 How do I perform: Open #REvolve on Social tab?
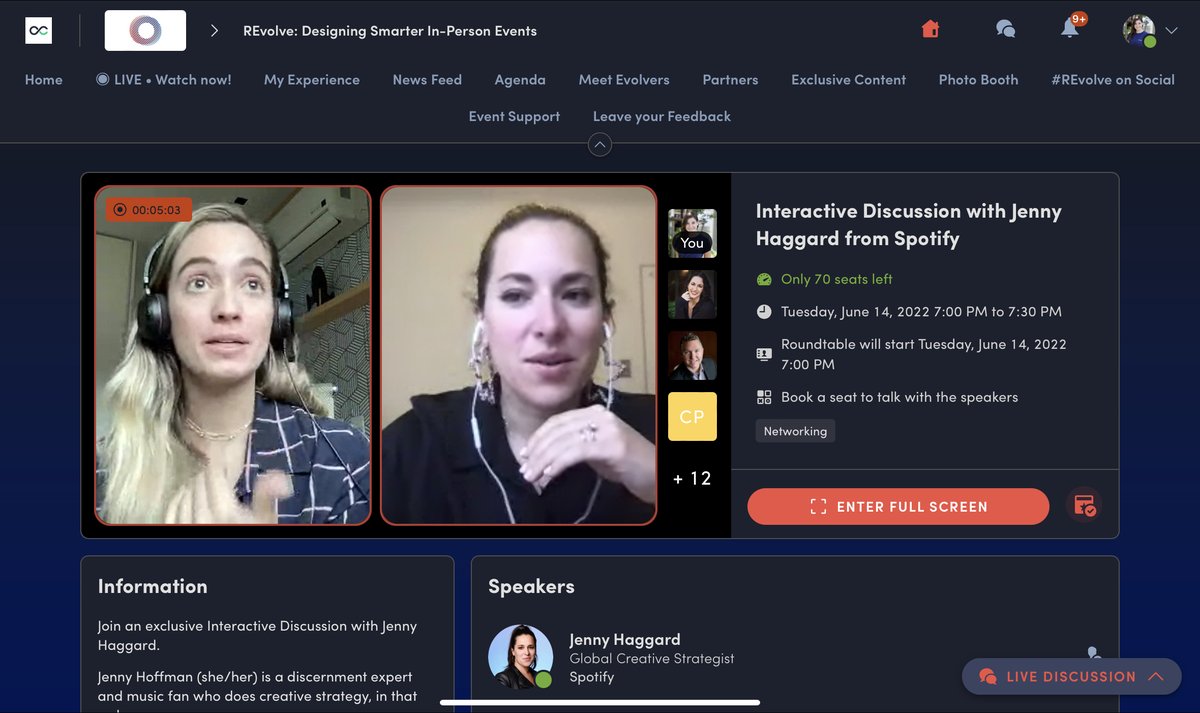(x=1113, y=80)
